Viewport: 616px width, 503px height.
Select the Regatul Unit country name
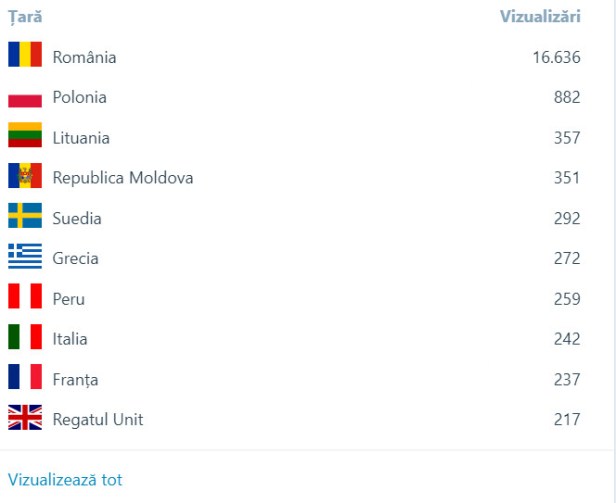[98, 419]
